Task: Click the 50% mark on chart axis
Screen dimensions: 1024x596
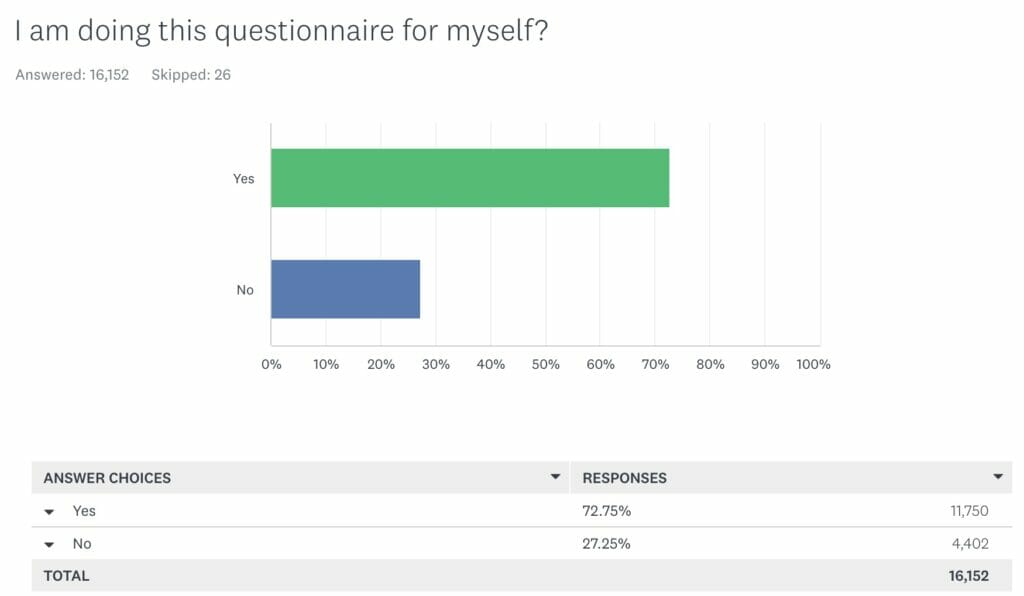Action: point(545,364)
